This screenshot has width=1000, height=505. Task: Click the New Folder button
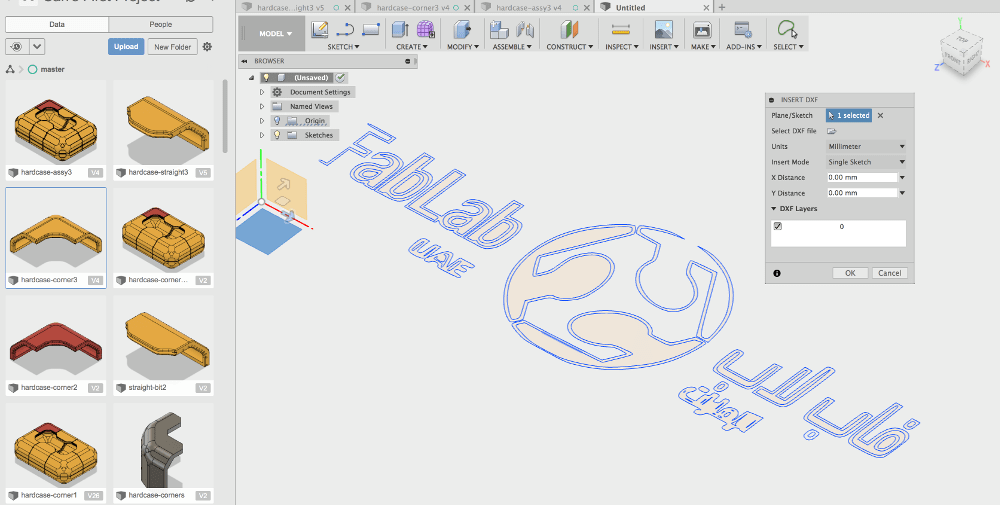pyautogui.click(x=172, y=47)
